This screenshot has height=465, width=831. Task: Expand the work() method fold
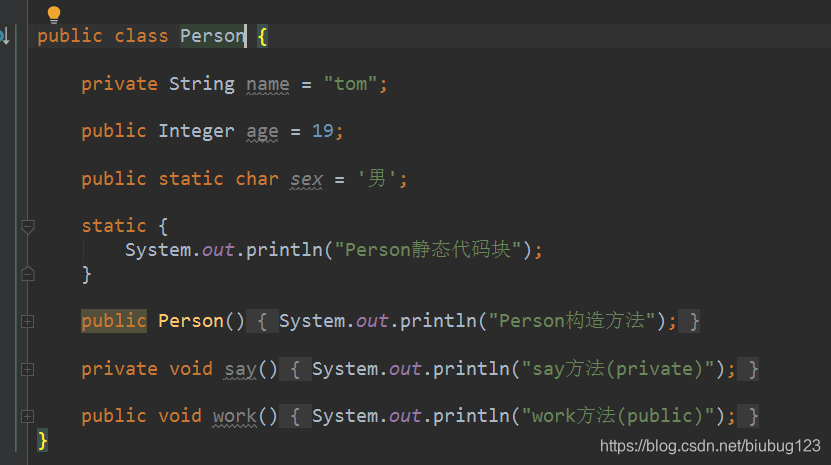click(x=28, y=416)
